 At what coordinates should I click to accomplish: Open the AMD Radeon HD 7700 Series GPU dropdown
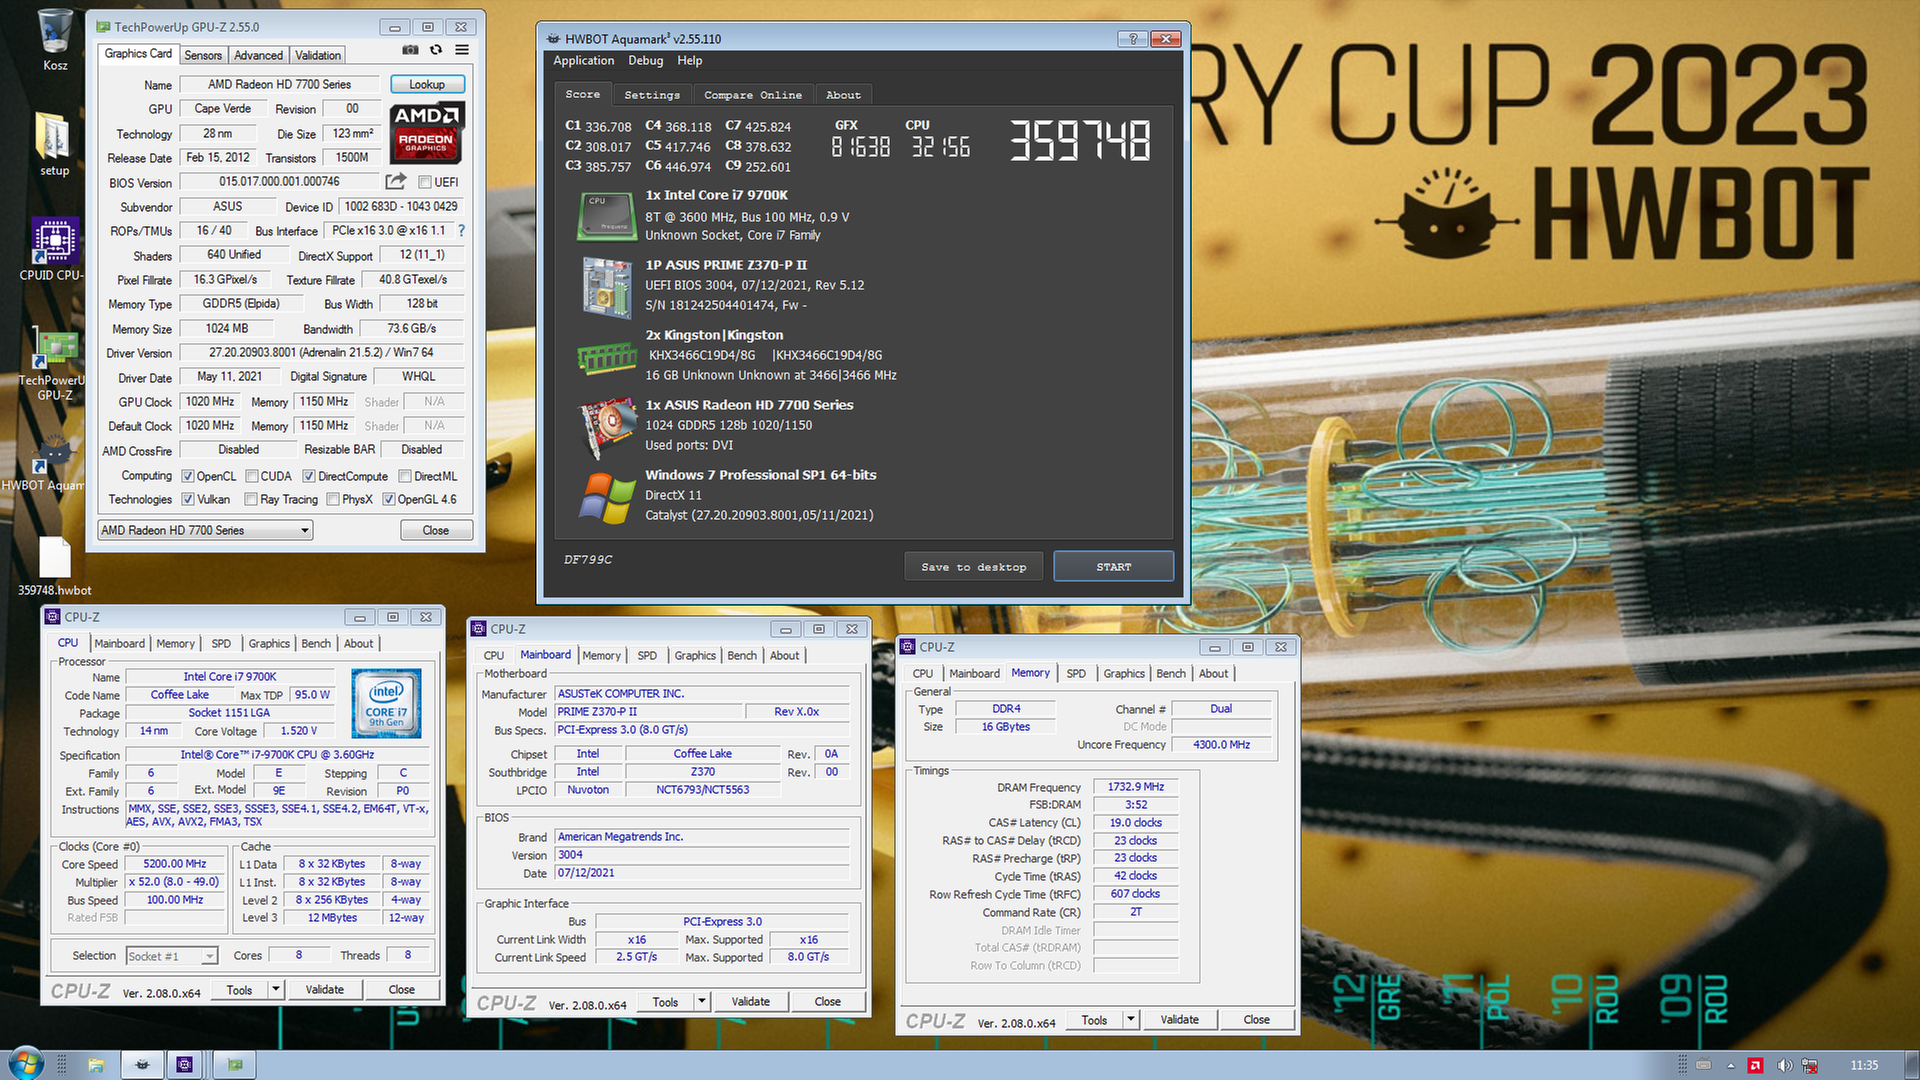pyautogui.click(x=205, y=530)
